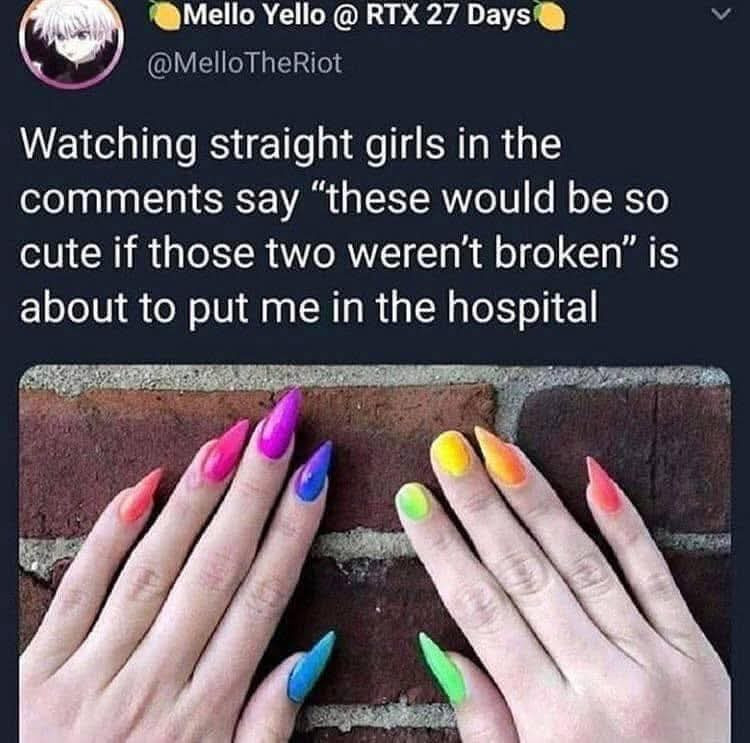Click the green thumb nail in photo

pyautogui.click(x=441, y=668)
